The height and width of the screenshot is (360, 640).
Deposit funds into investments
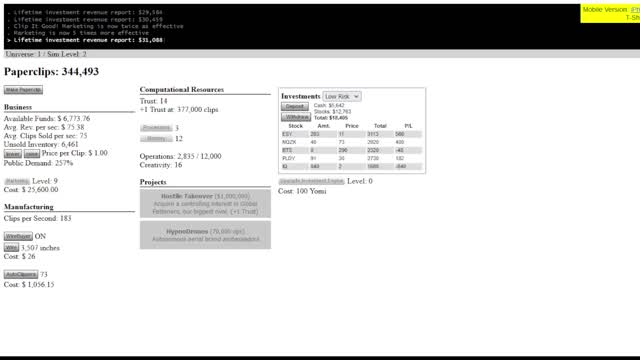click(x=295, y=107)
